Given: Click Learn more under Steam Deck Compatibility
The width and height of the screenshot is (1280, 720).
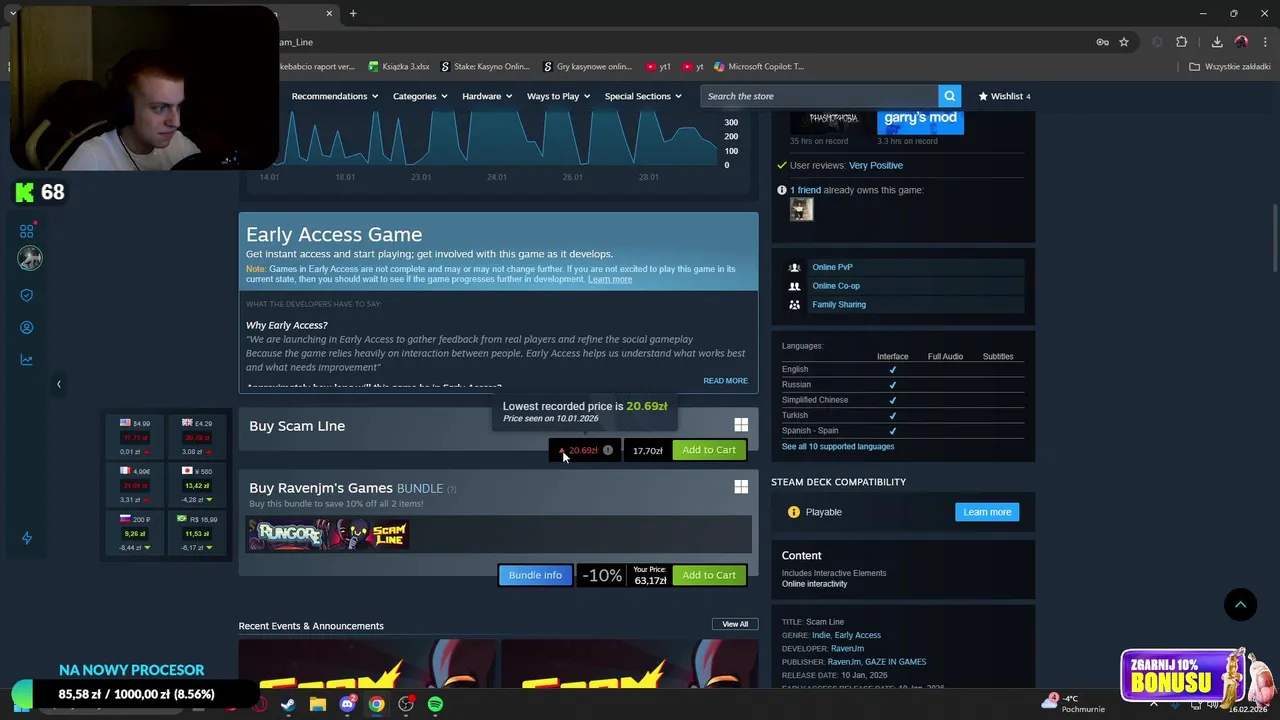Looking at the screenshot, I should click(987, 512).
